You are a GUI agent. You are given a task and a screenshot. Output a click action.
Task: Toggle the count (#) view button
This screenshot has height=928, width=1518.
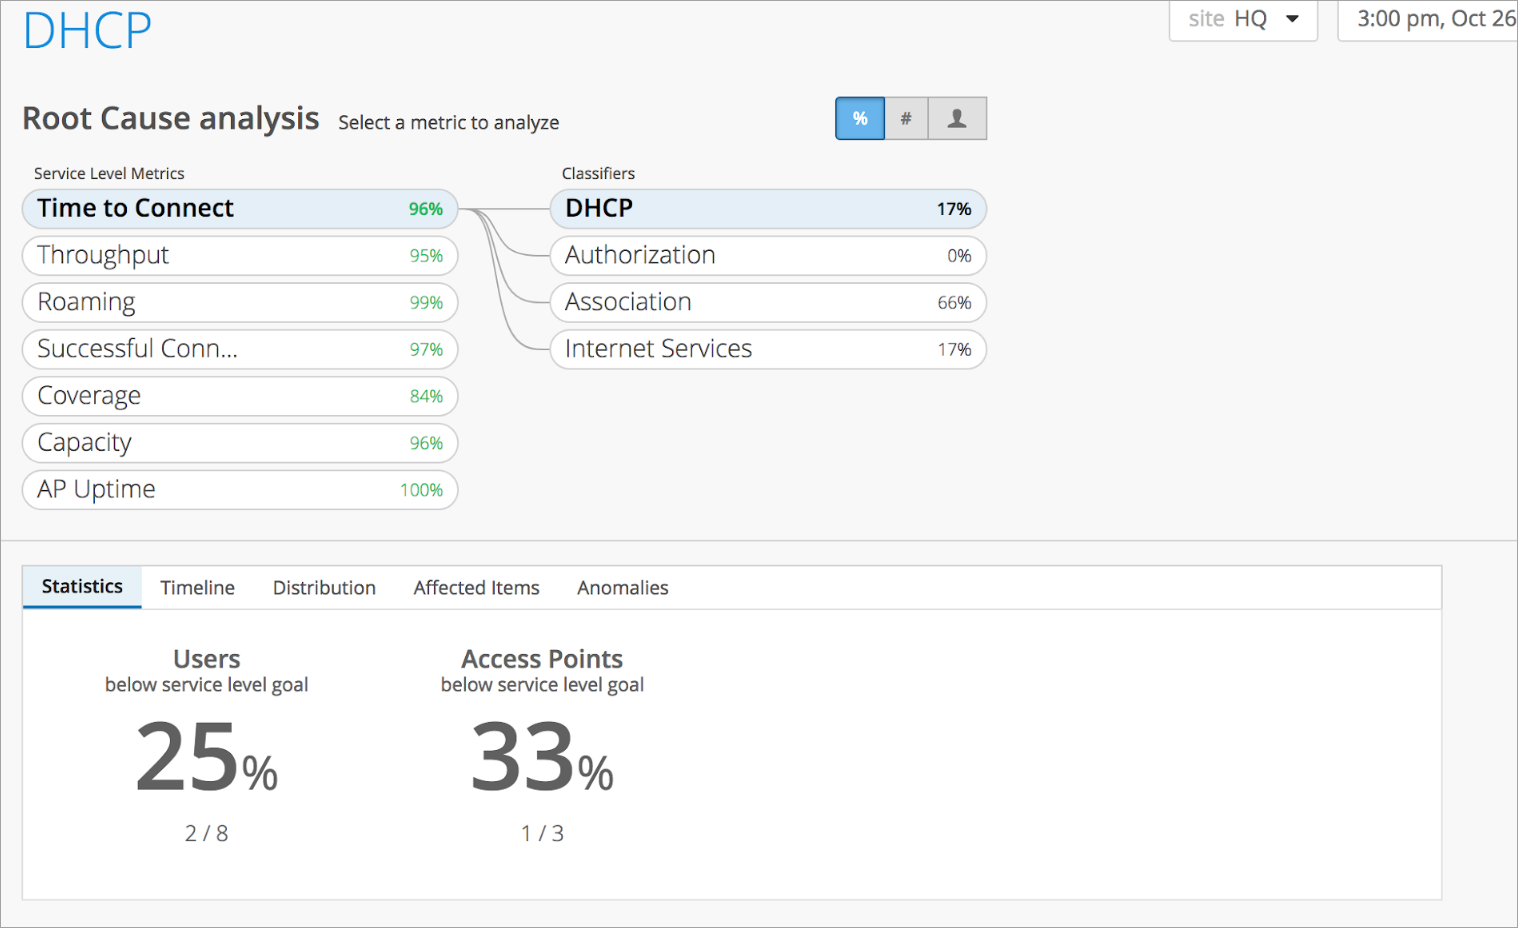point(906,119)
